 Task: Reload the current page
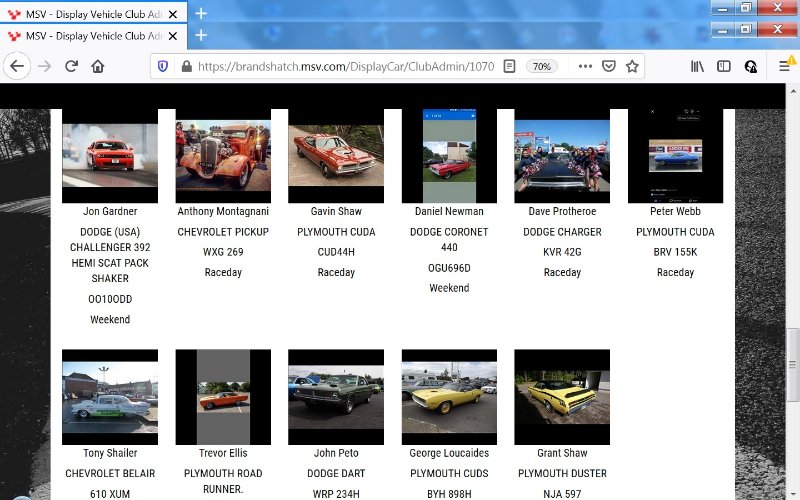[x=71, y=66]
